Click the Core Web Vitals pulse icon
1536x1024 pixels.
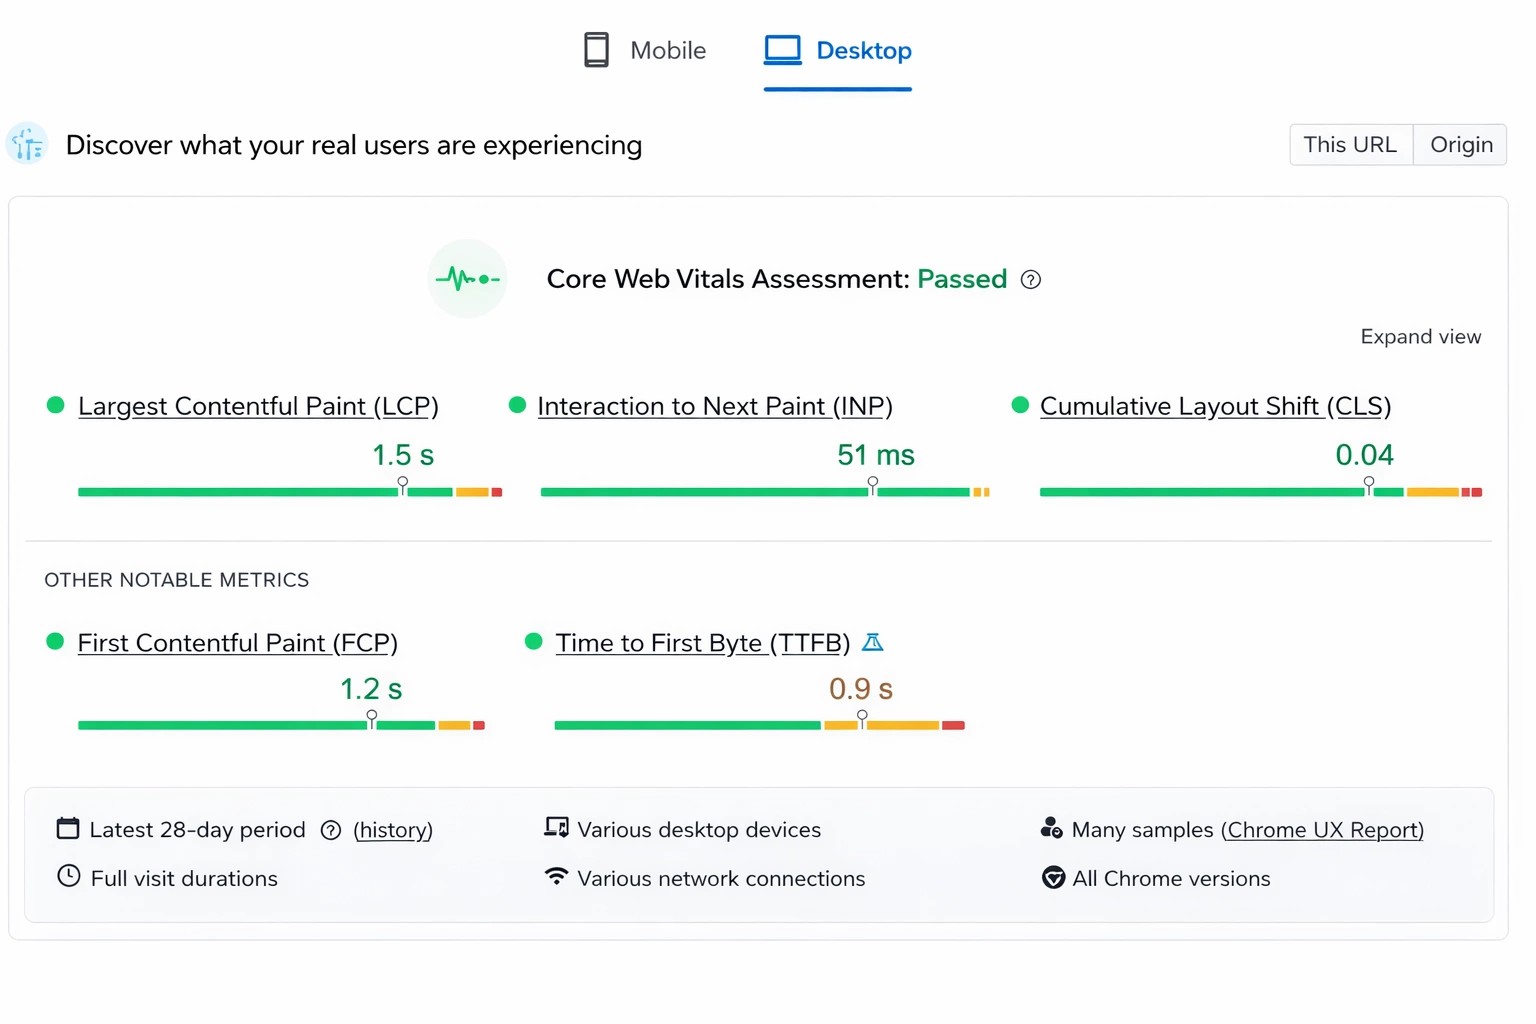[x=467, y=279]
